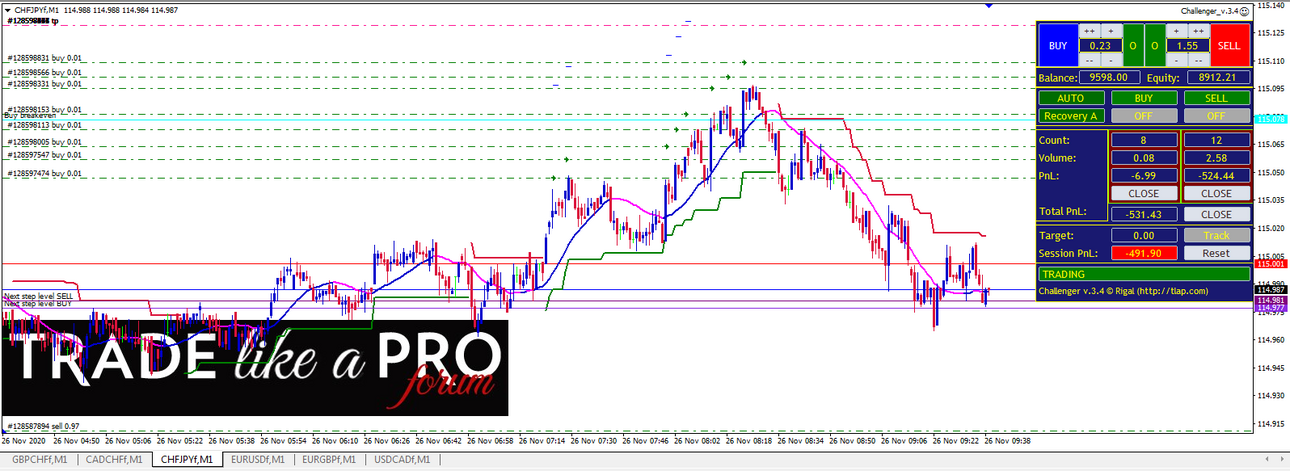
Task: Toggle the OFF switch under the BUY mode button
Action: 1144,116
